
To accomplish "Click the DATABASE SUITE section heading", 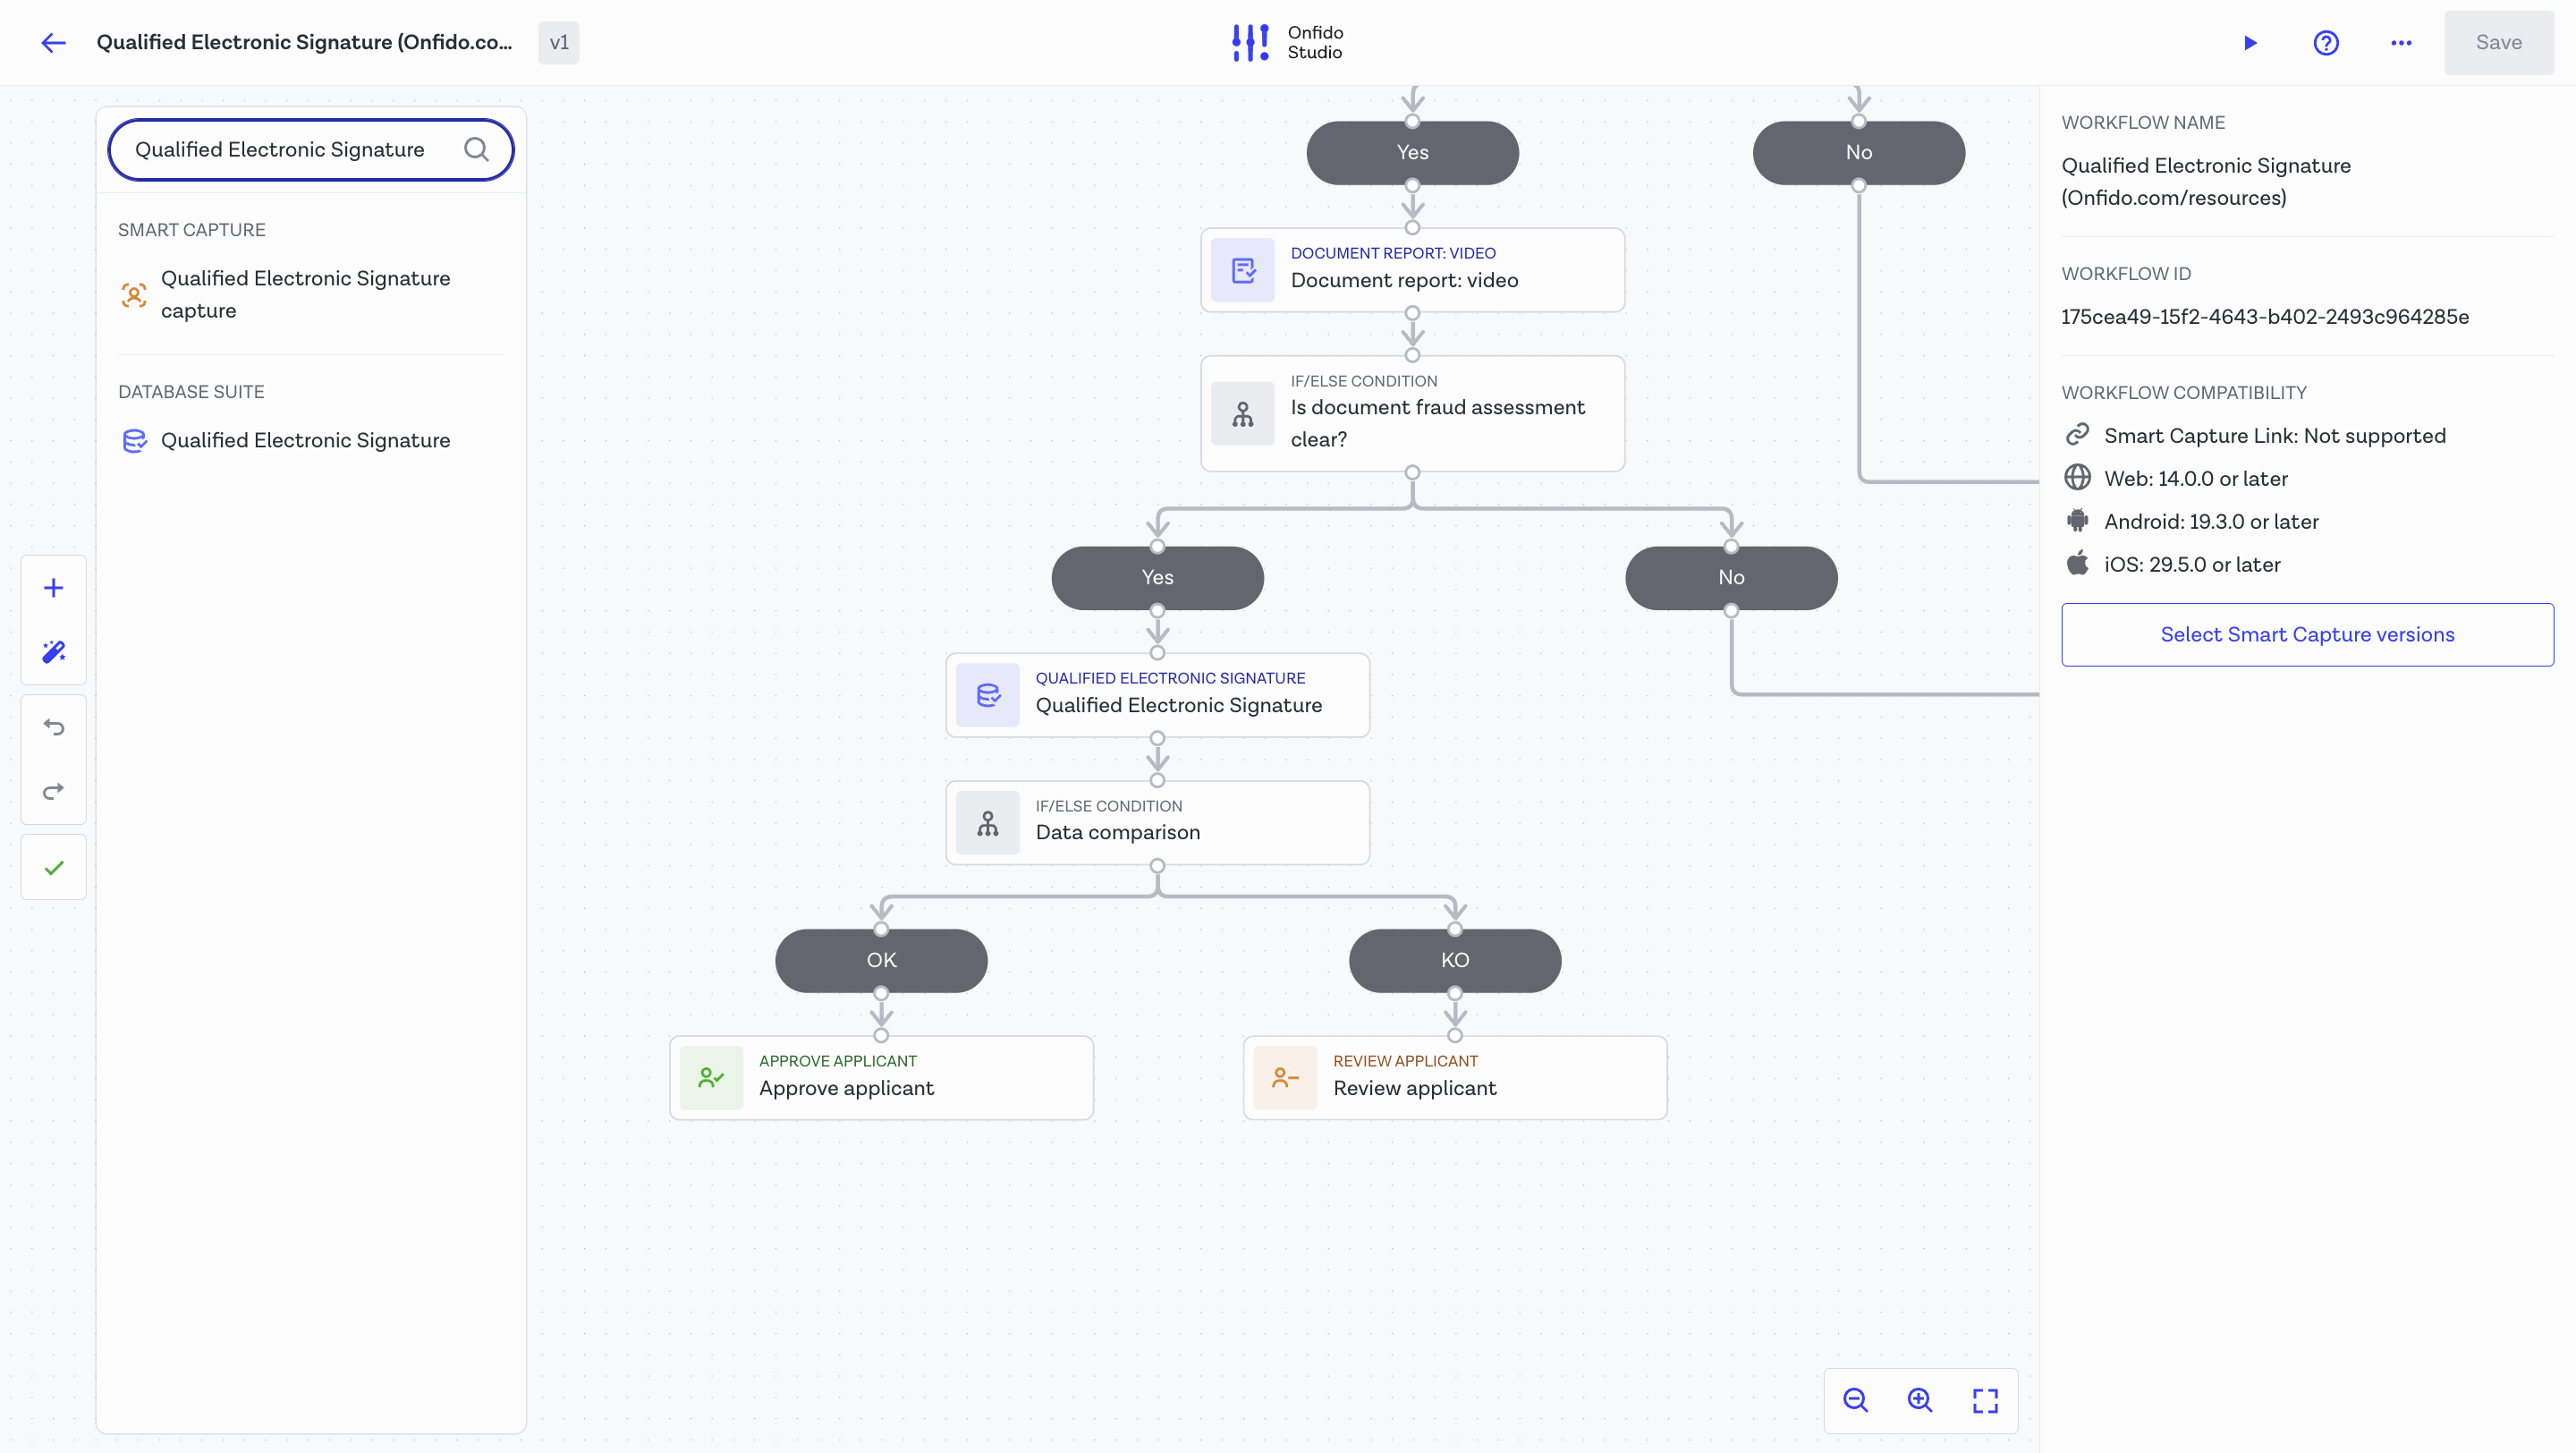I will tap(191, 392).
